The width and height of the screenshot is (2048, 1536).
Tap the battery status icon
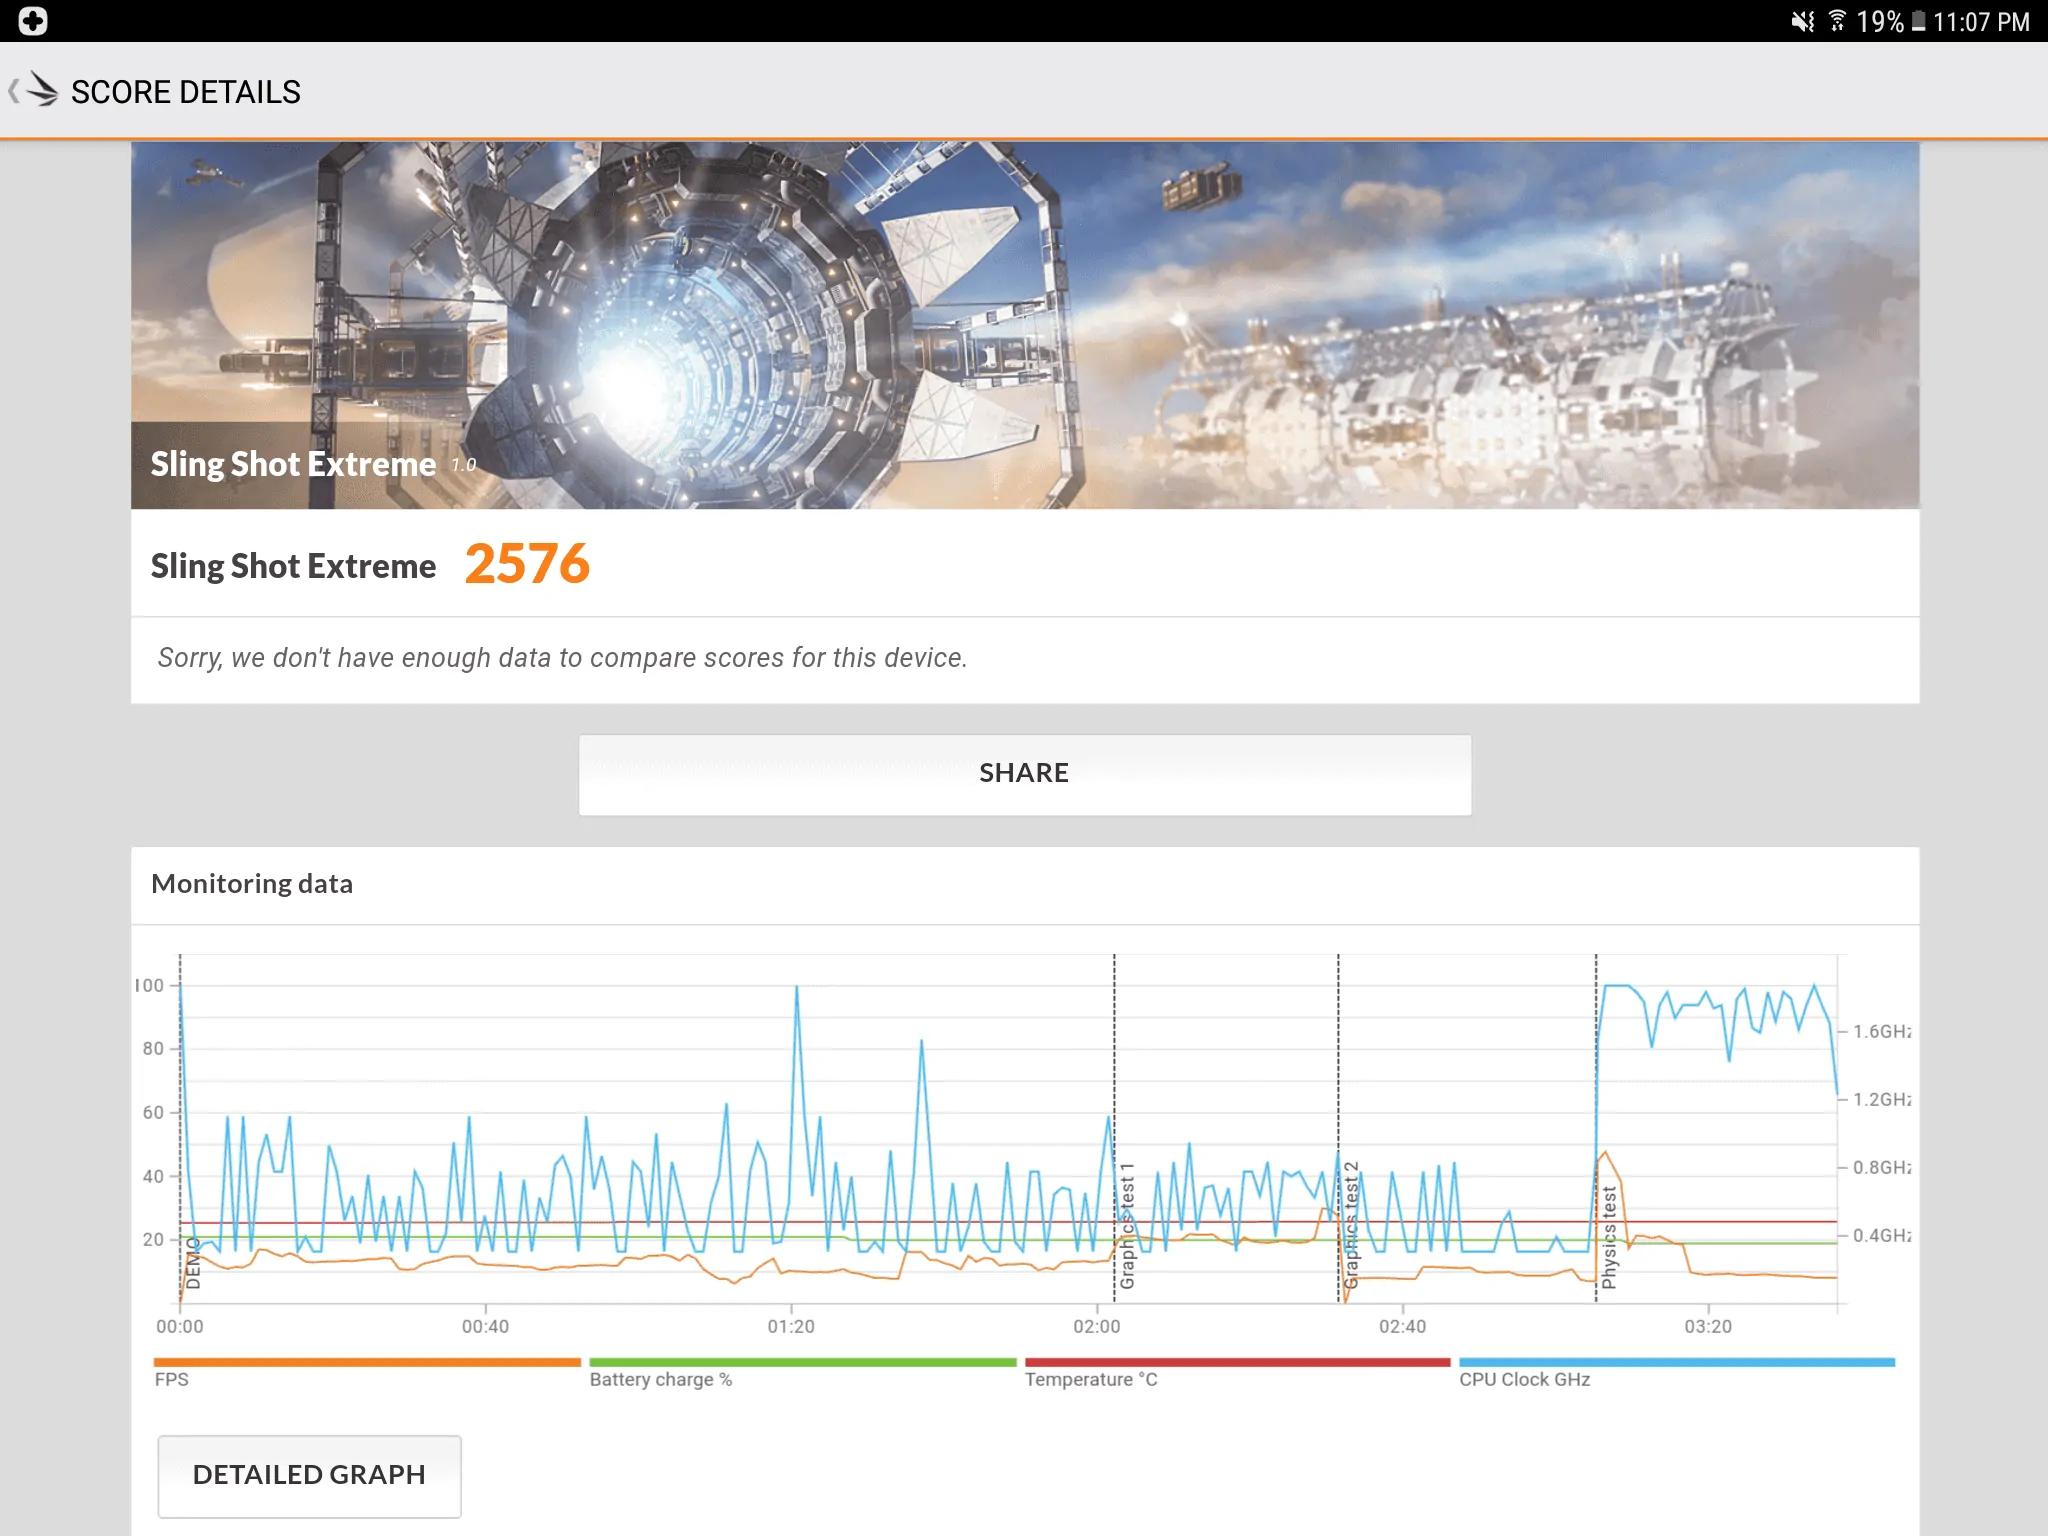point(1918,21)
